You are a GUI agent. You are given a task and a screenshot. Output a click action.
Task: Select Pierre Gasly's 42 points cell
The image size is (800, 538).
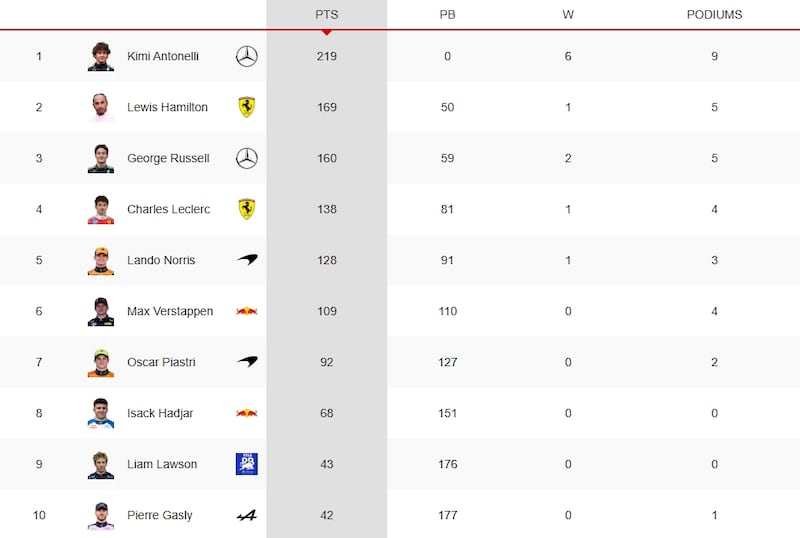[x=327, y=515]
